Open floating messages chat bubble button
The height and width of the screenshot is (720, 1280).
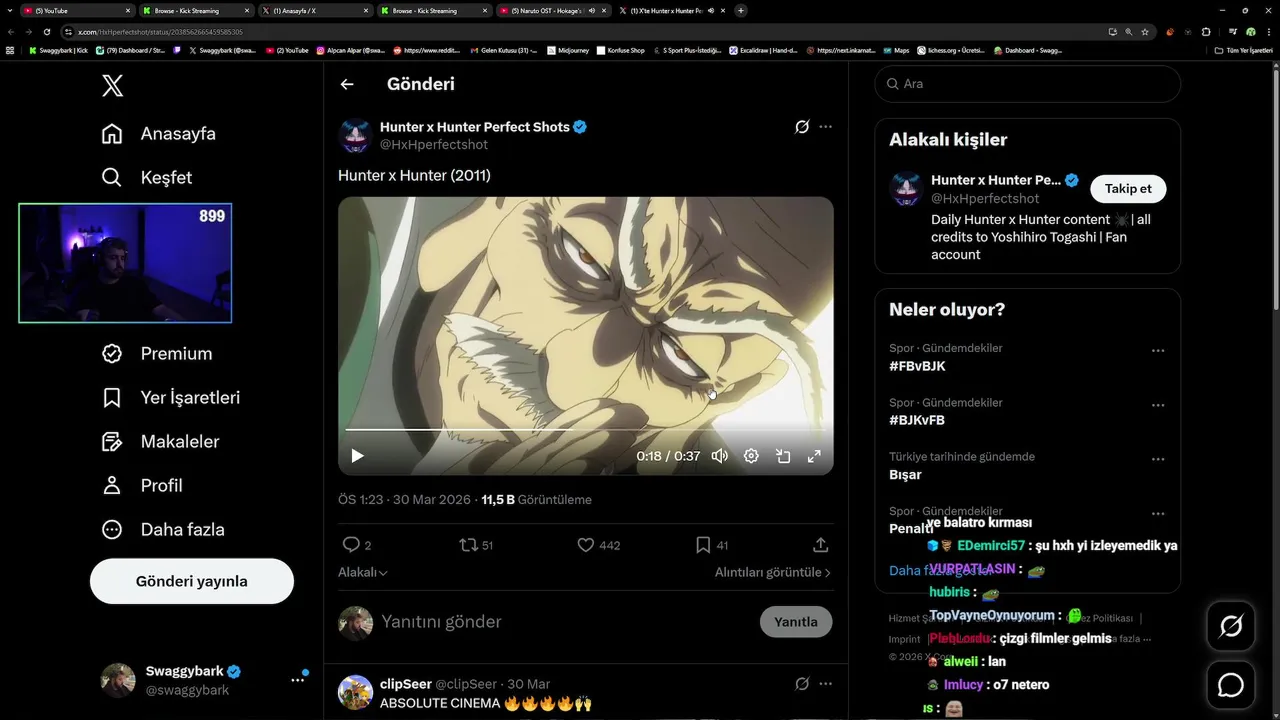tap(1231, 685)
